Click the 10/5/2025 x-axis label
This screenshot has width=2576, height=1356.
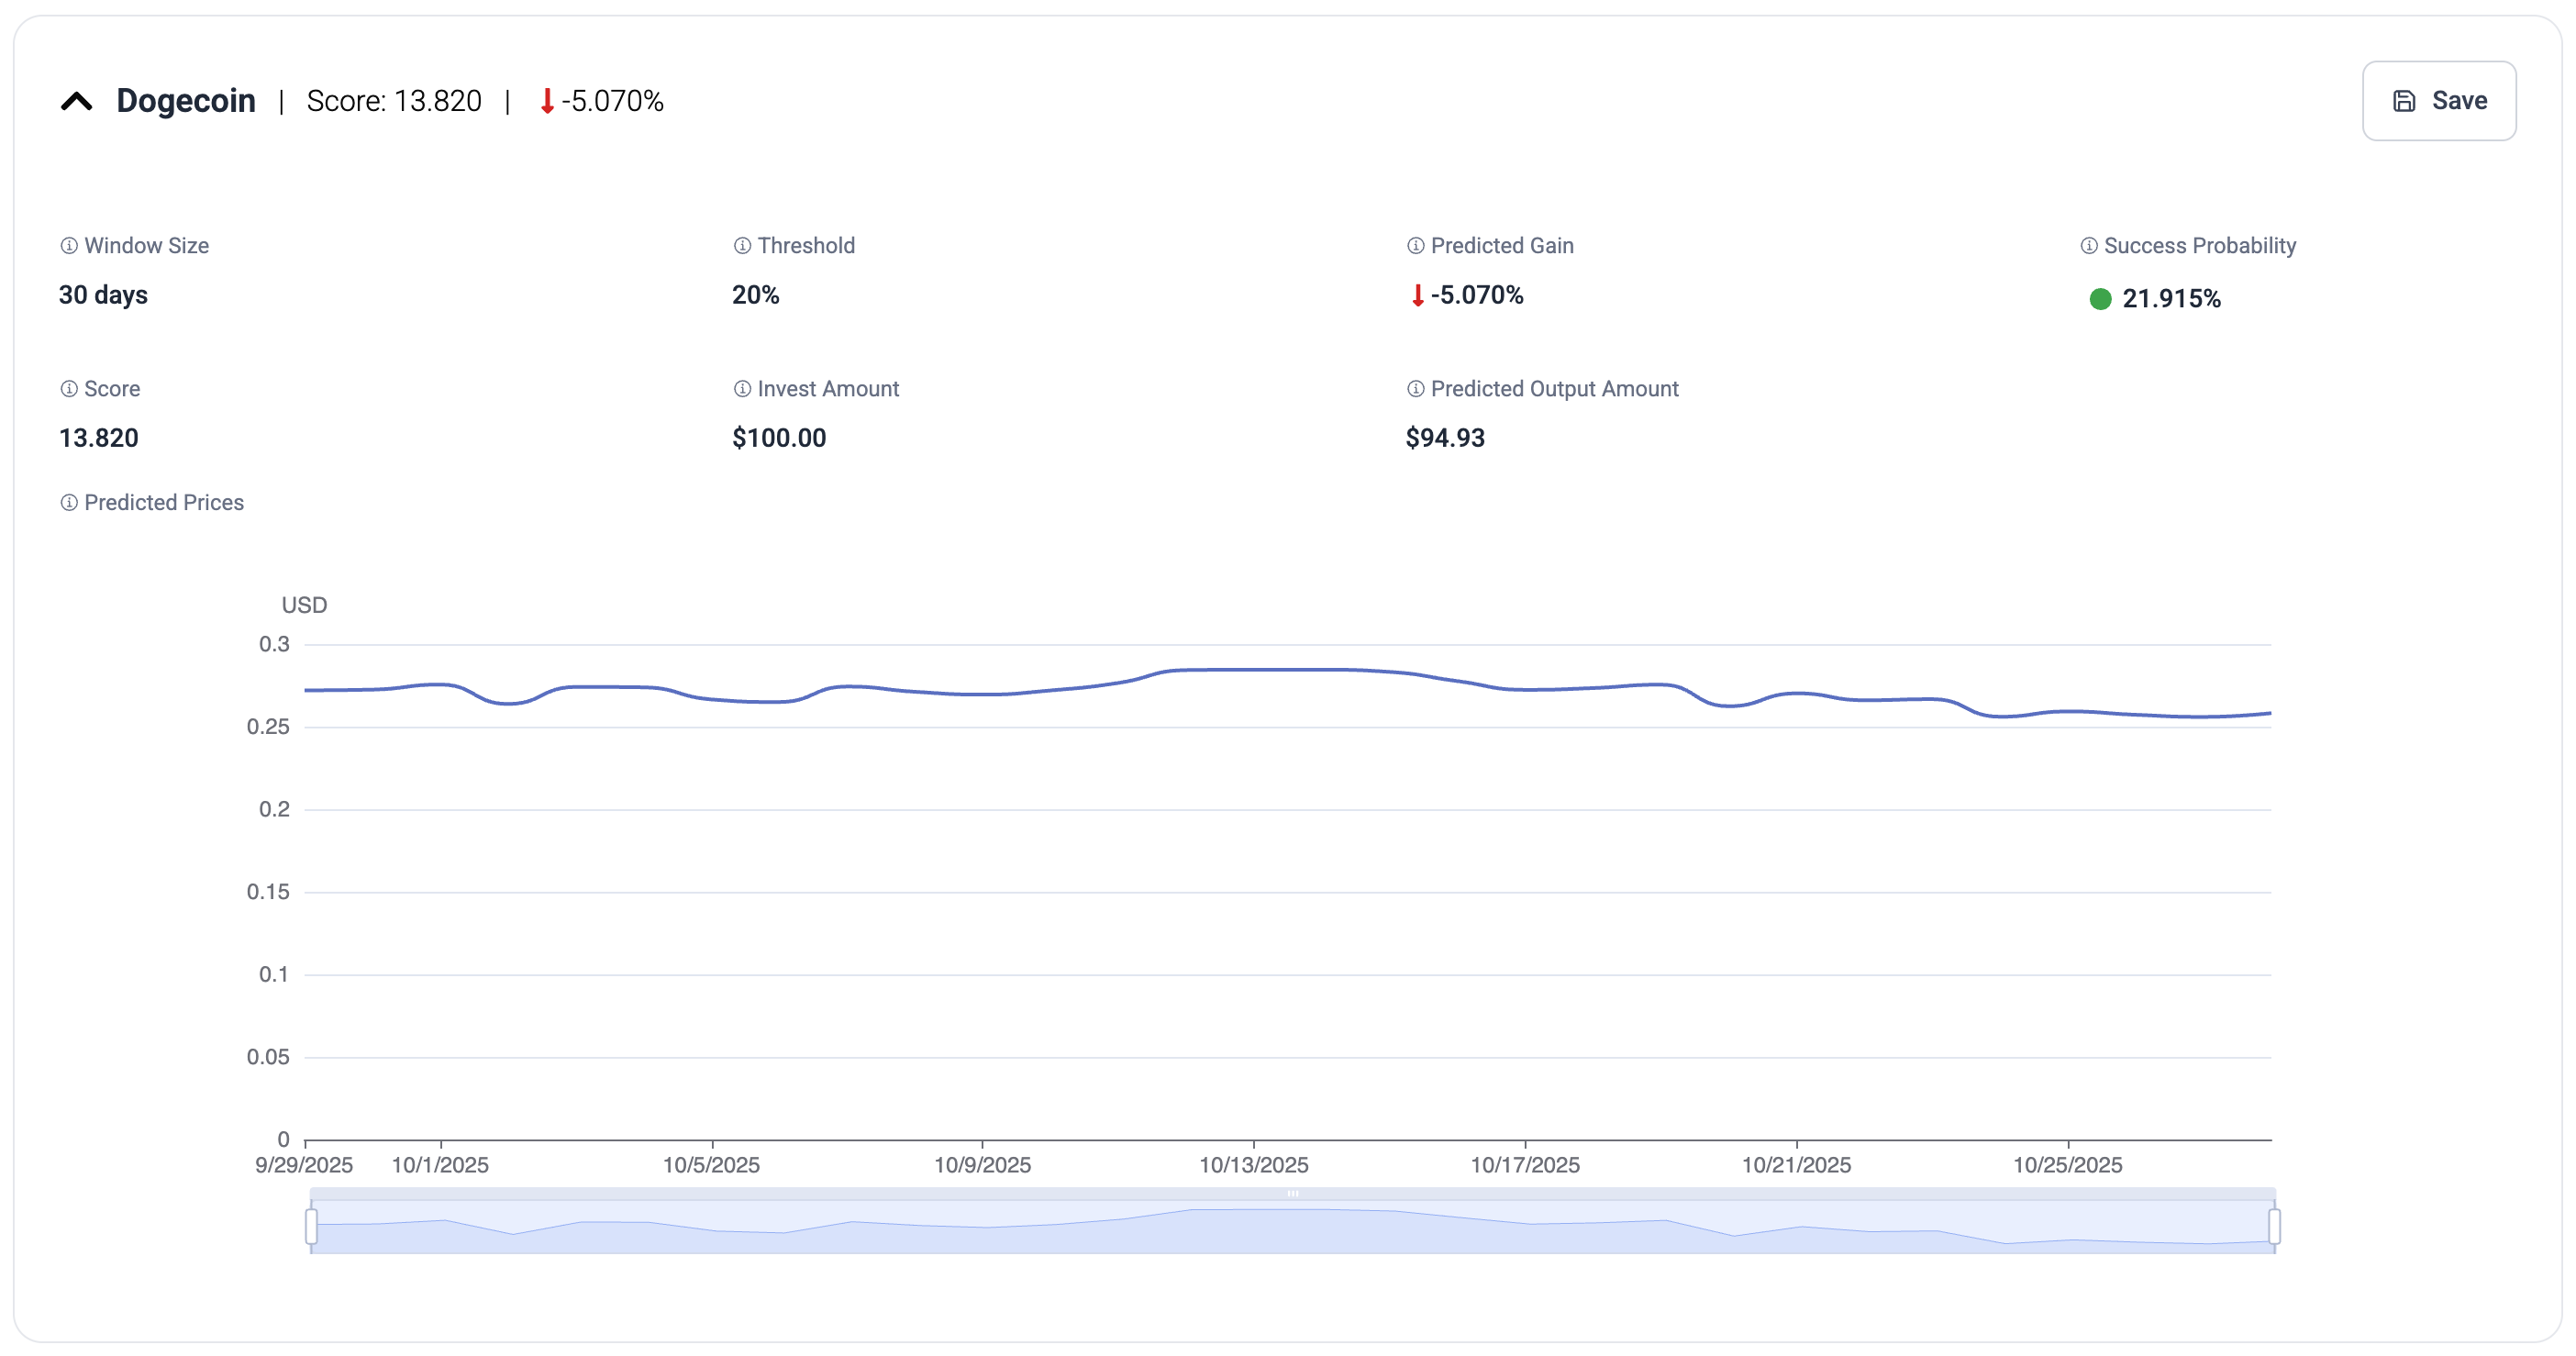point(711,1165)
